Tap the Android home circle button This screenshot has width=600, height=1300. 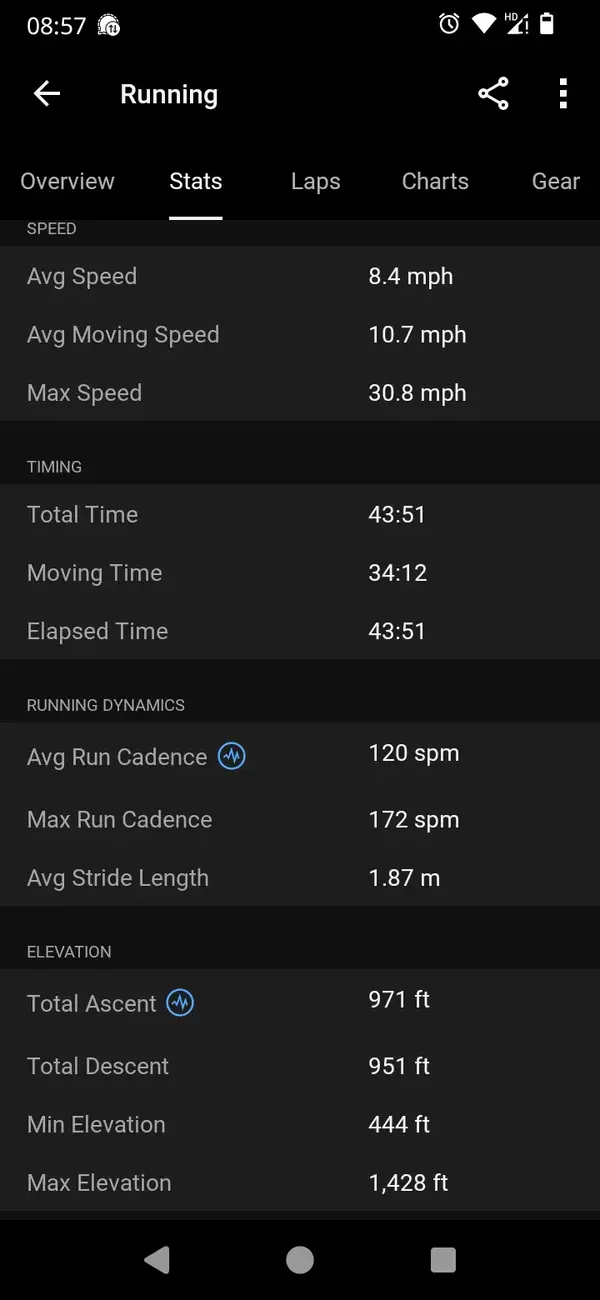pyautogui.click(x=300, y=1260)
